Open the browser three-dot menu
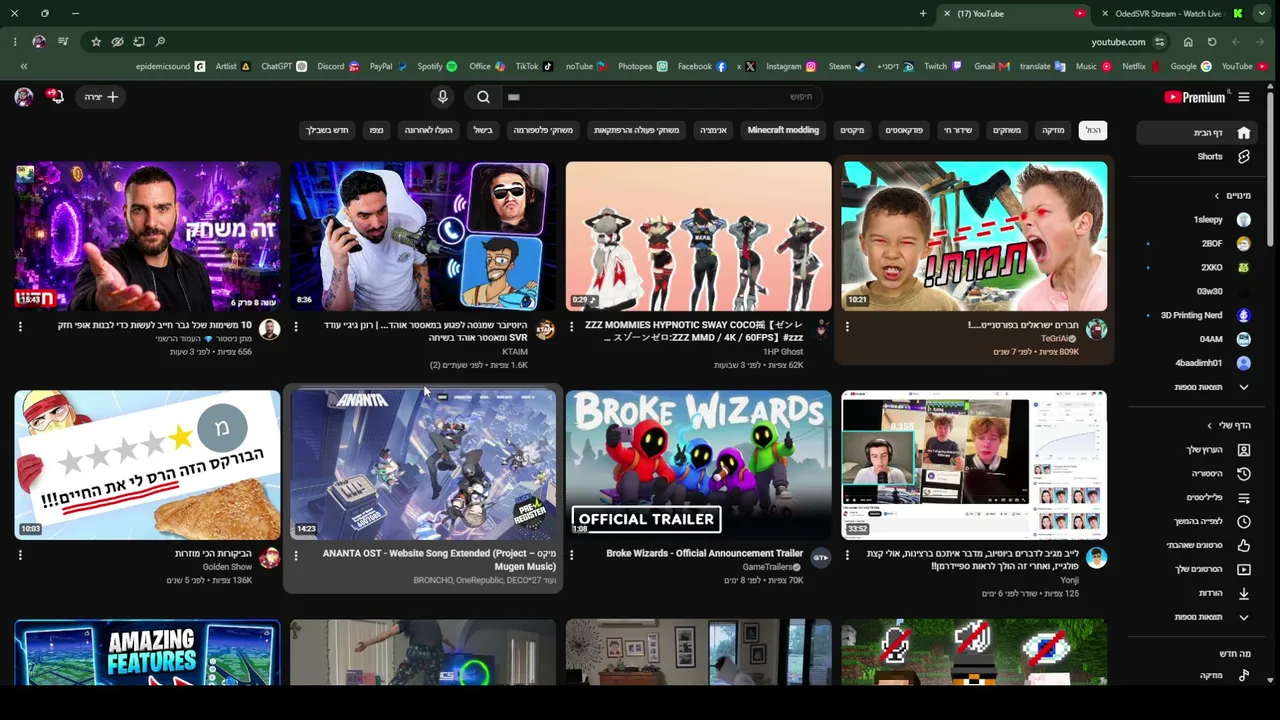 coord(15,42)
